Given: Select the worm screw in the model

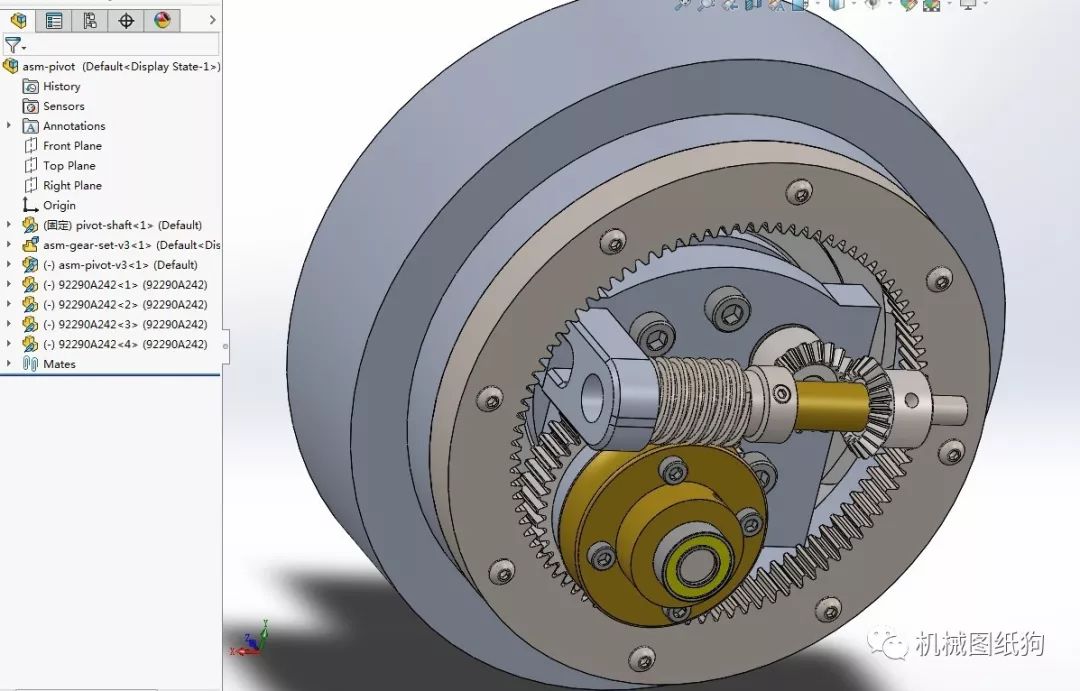Looking at the screenshot, I should (701, 403).
